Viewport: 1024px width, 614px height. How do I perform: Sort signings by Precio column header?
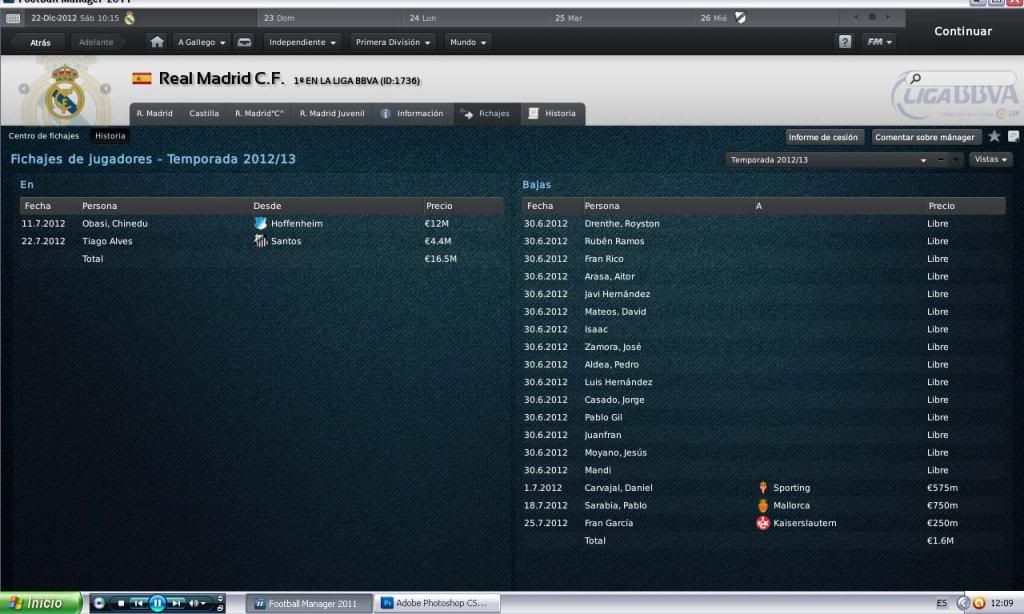pos(439,206)
